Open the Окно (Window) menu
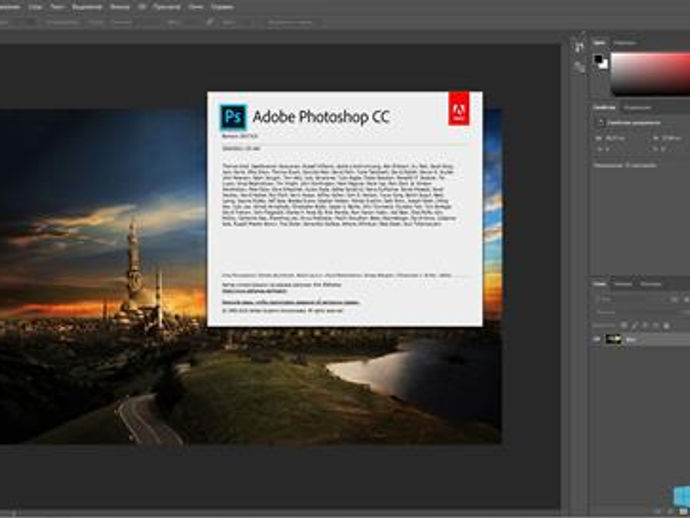Image resolution: width=690 pixels, height=518 pixels. pyautogui.click(x=195, y=7)
